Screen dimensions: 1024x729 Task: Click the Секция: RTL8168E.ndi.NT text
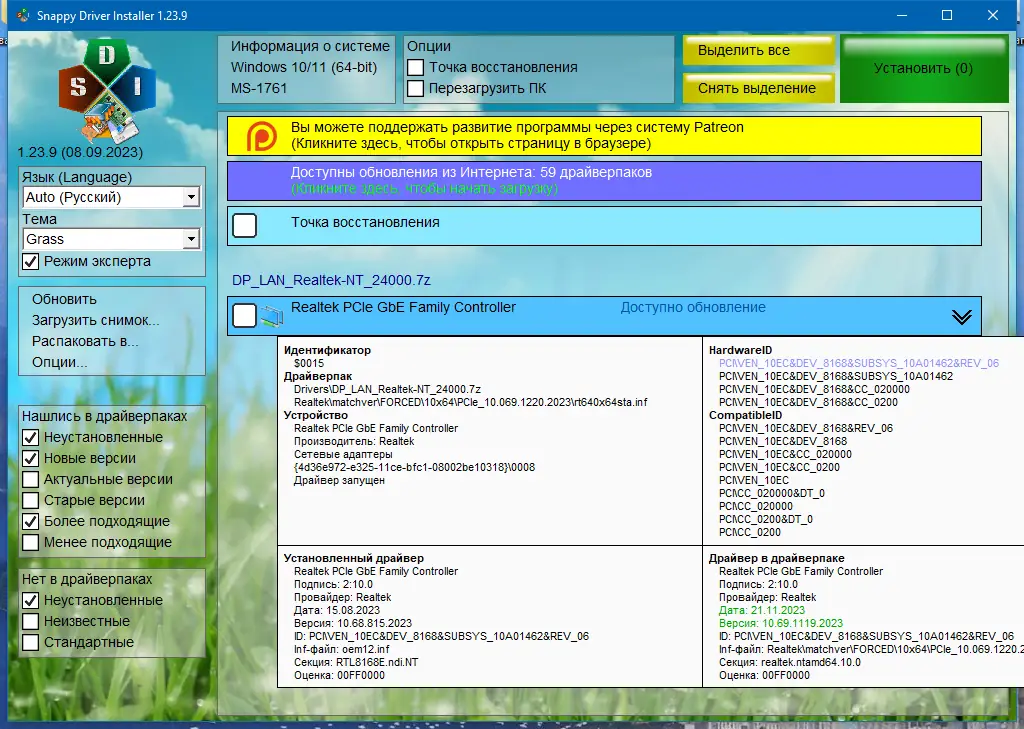coord(356,662)
